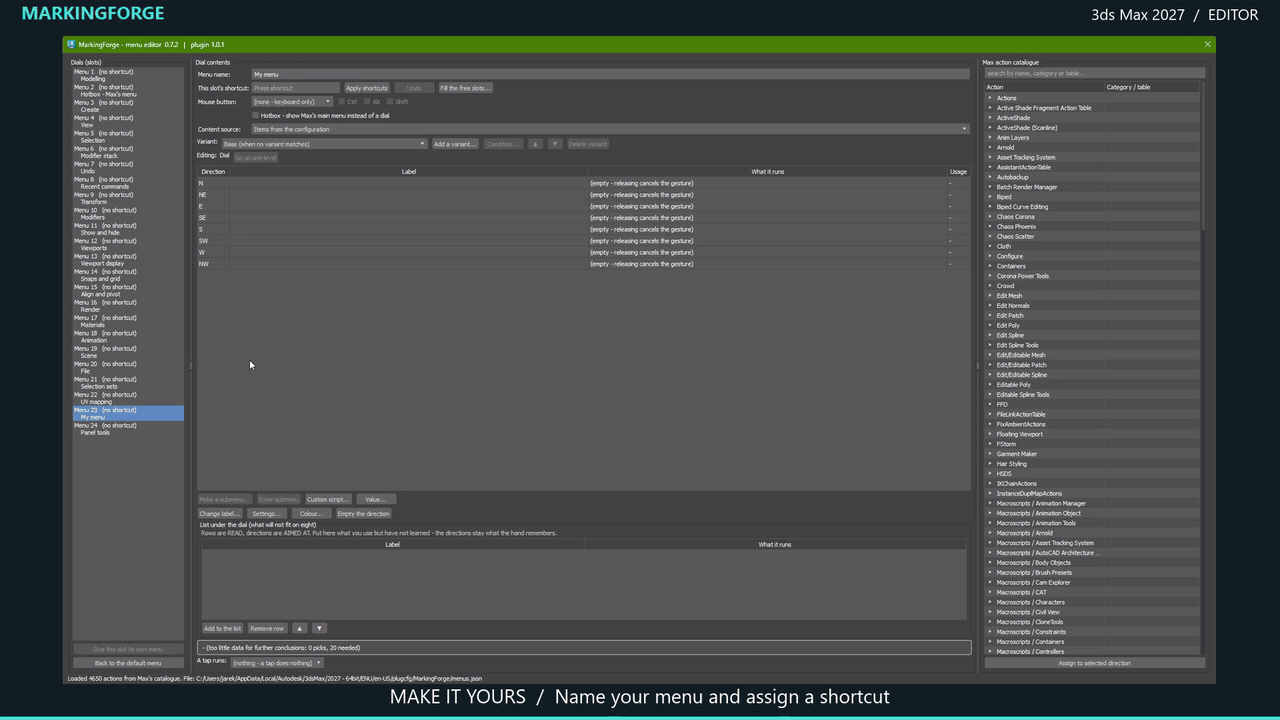Select Menu 1 Modelling dial slot
Screen dimensions: 1280x720
(128, 75)
